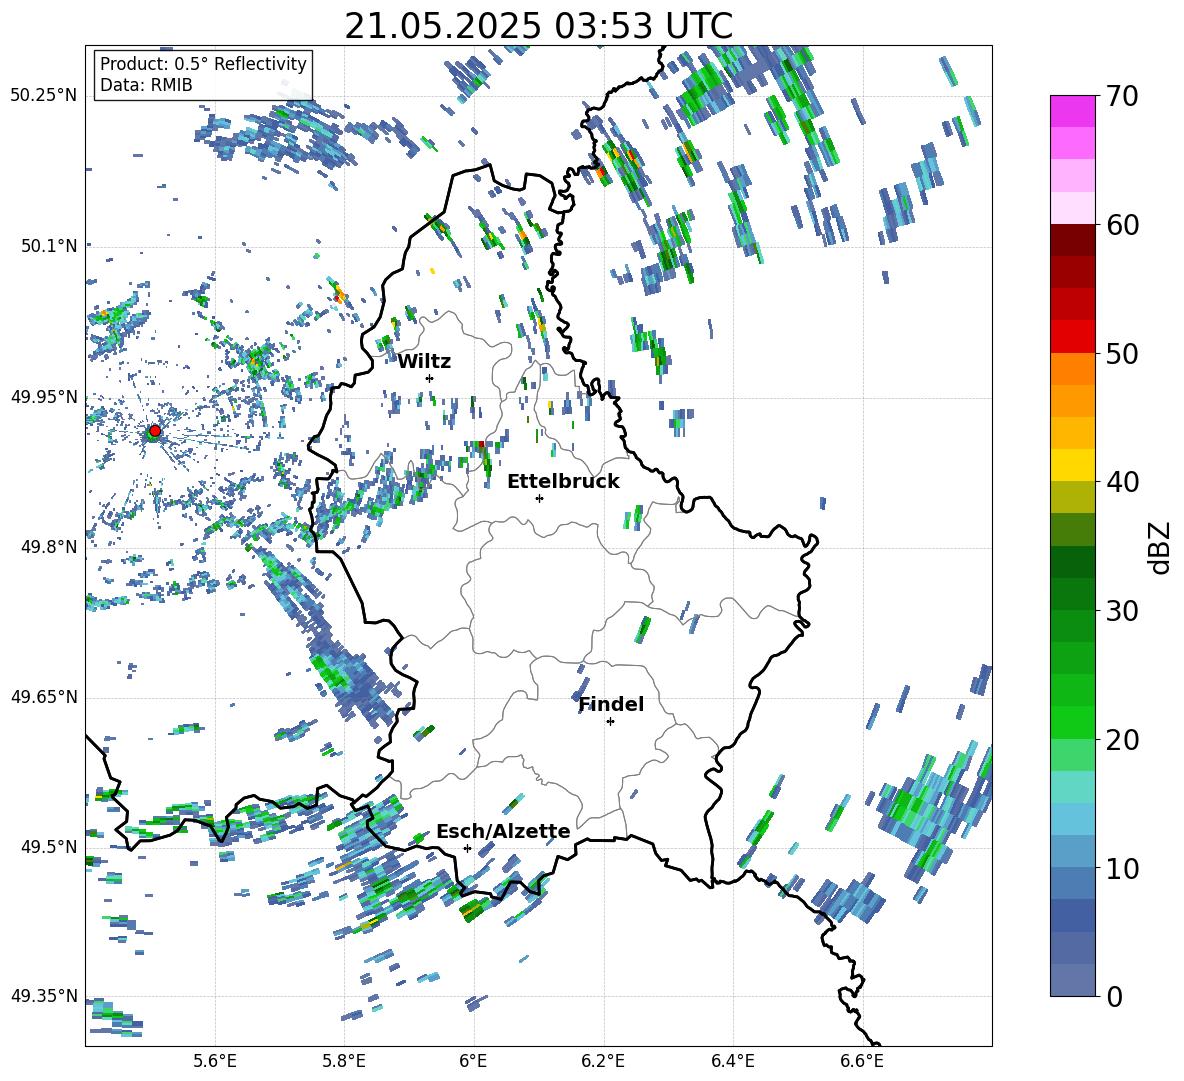Screen dimensions: 1184x1081
Task: Click the Esch/Alzette station cross marker
Action: point(467,848)
